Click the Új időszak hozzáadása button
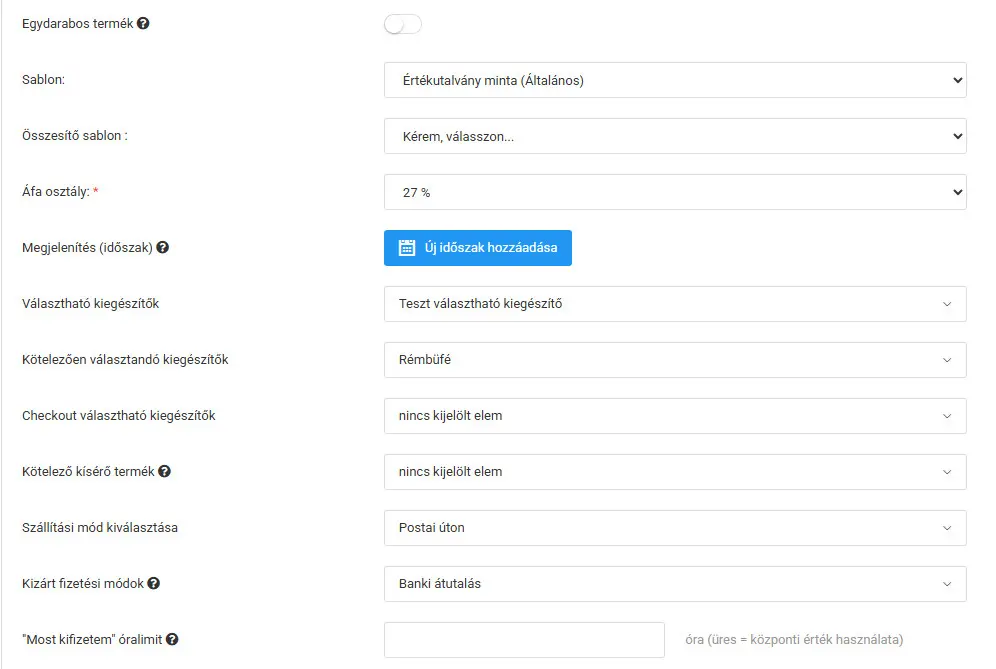Image resolution: width=996 pixels, height=669 pixels. [478, 248]
